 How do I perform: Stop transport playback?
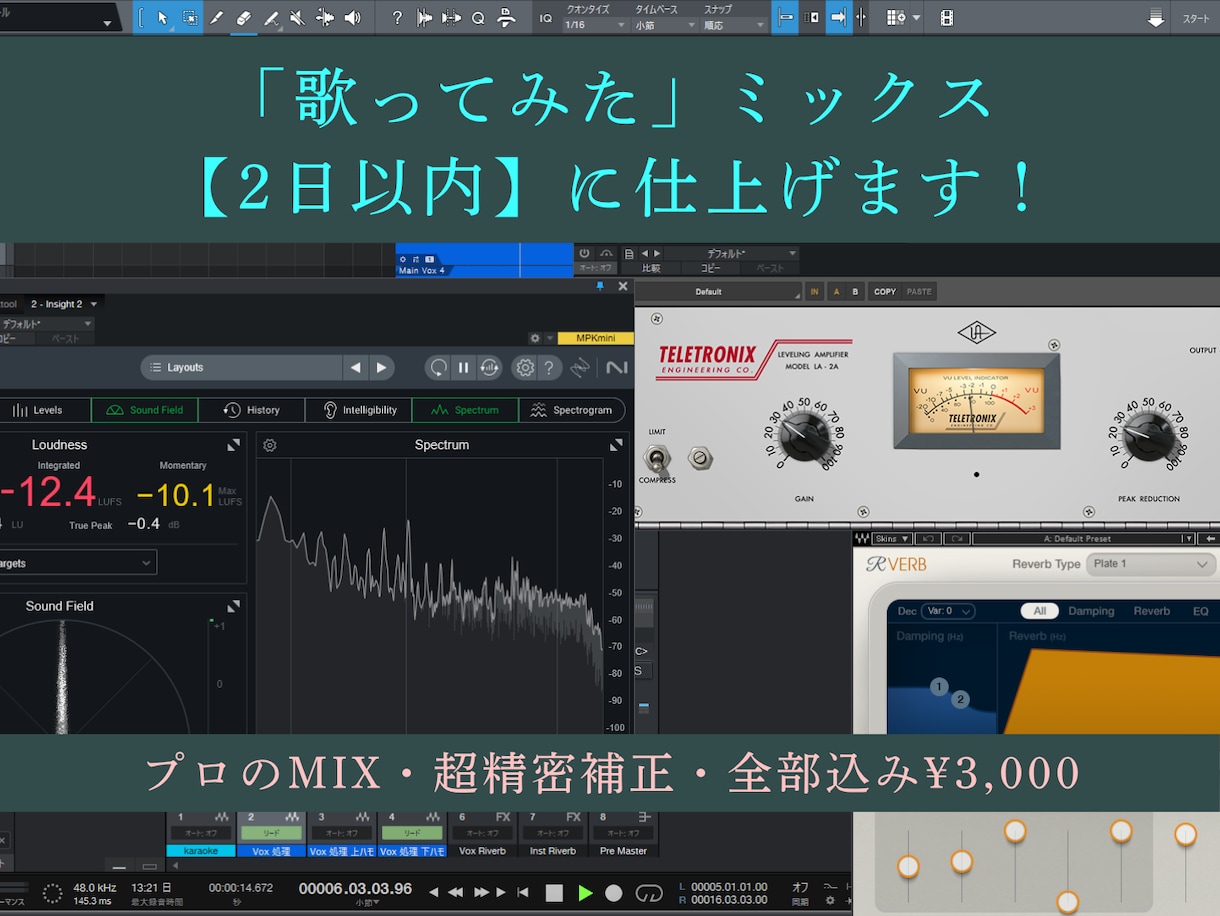pyautogui.click(x=554, y=892)
